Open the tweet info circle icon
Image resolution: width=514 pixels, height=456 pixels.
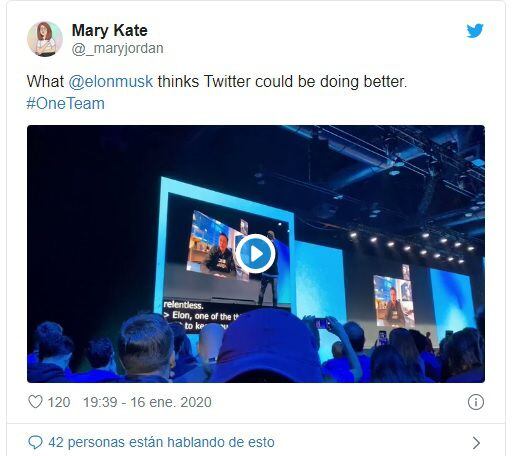[x=475, y=402]
